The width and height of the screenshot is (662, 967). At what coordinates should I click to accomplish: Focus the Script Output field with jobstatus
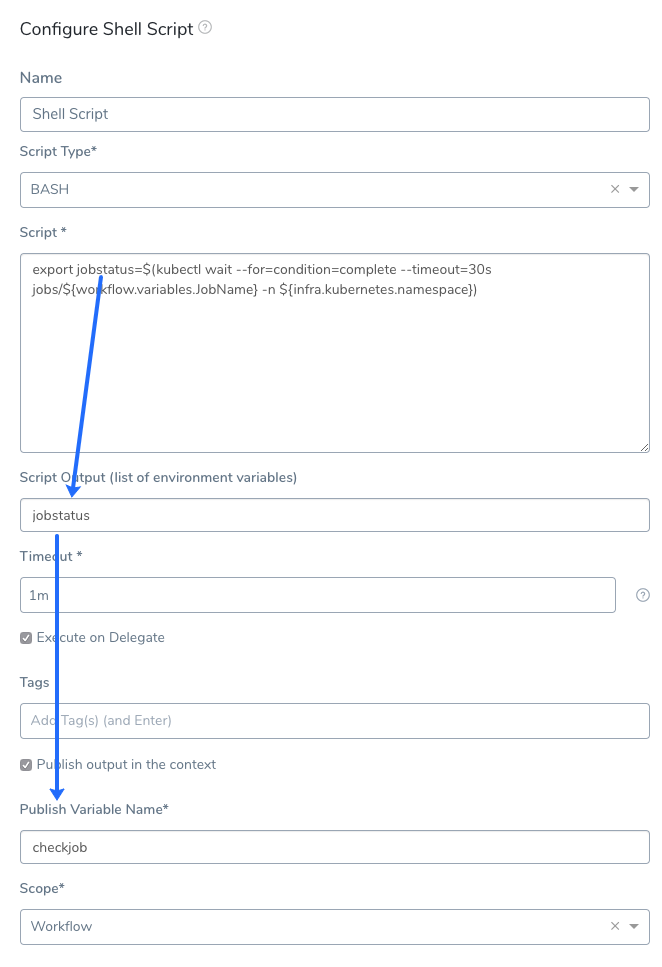pos(334,515)
